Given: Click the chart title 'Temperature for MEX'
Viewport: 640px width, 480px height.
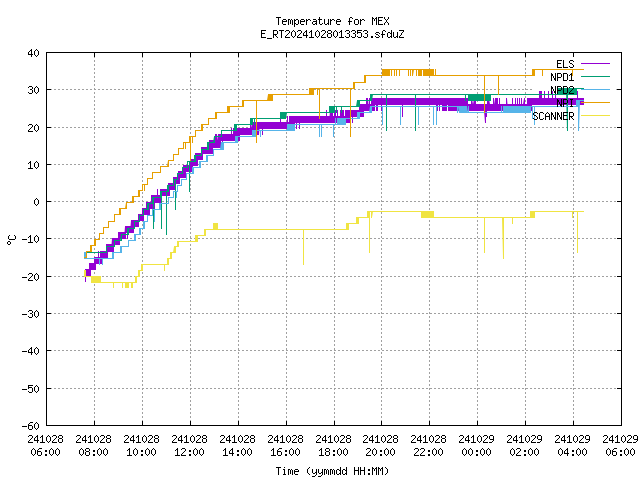Looking at the screenshot, I should pyautogui.click(x=332, y=21).
